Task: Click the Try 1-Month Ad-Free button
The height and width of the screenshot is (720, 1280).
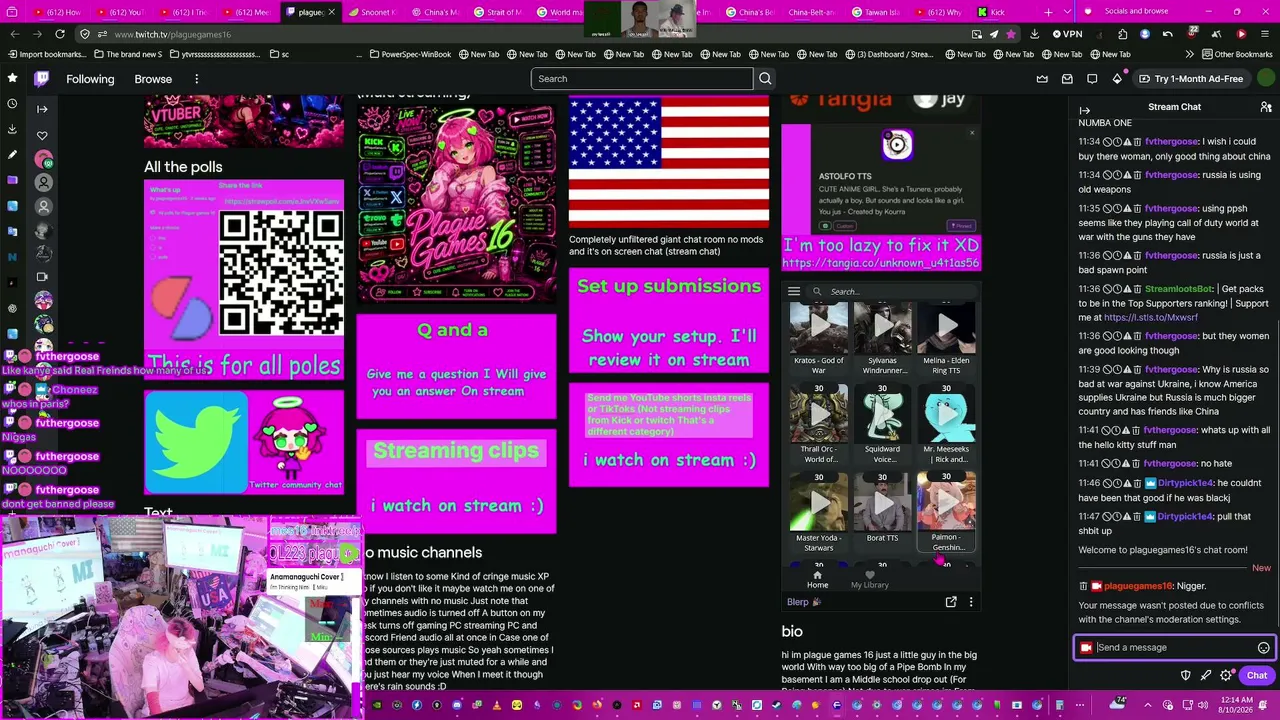Action: pos(1190,79)
